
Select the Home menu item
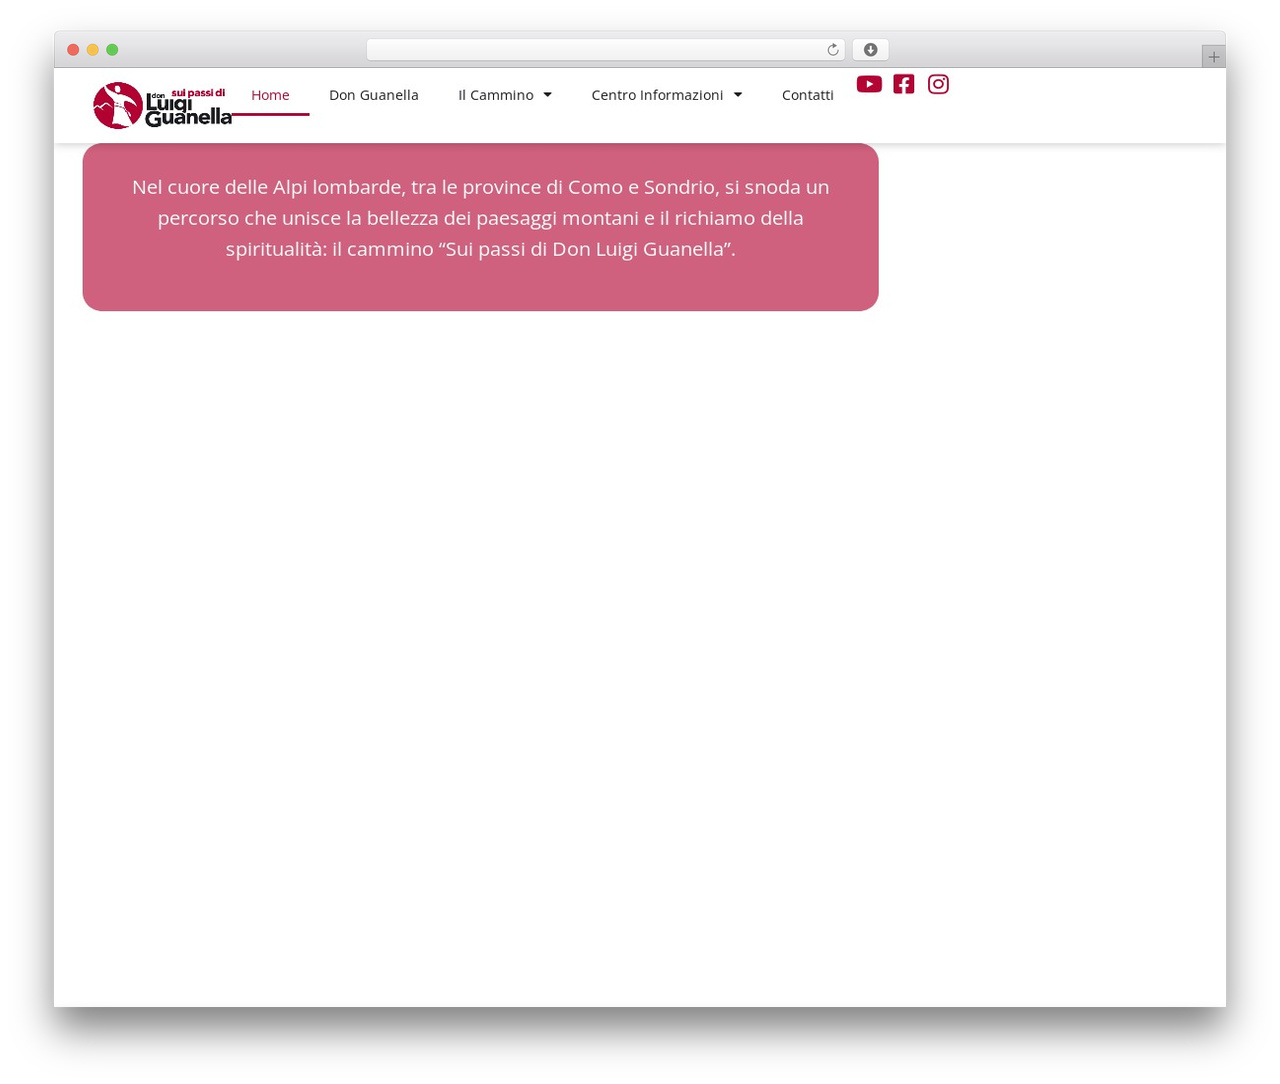(270, 95)
